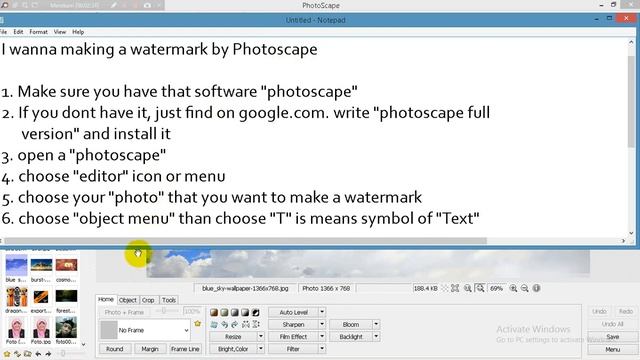Switch to the Object tab
This screenshot has width=640, height=360.
coord(128,300)
